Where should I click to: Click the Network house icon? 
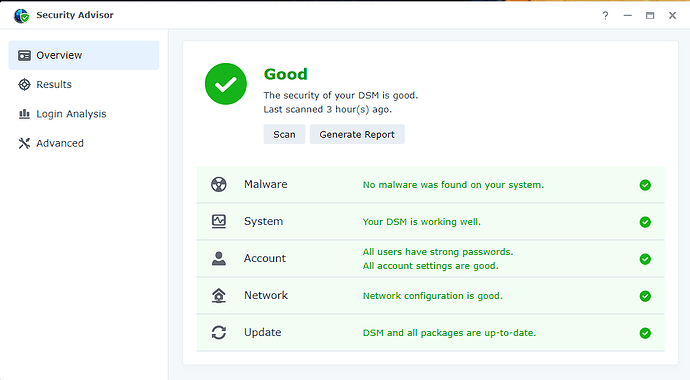tap(219, 295)
